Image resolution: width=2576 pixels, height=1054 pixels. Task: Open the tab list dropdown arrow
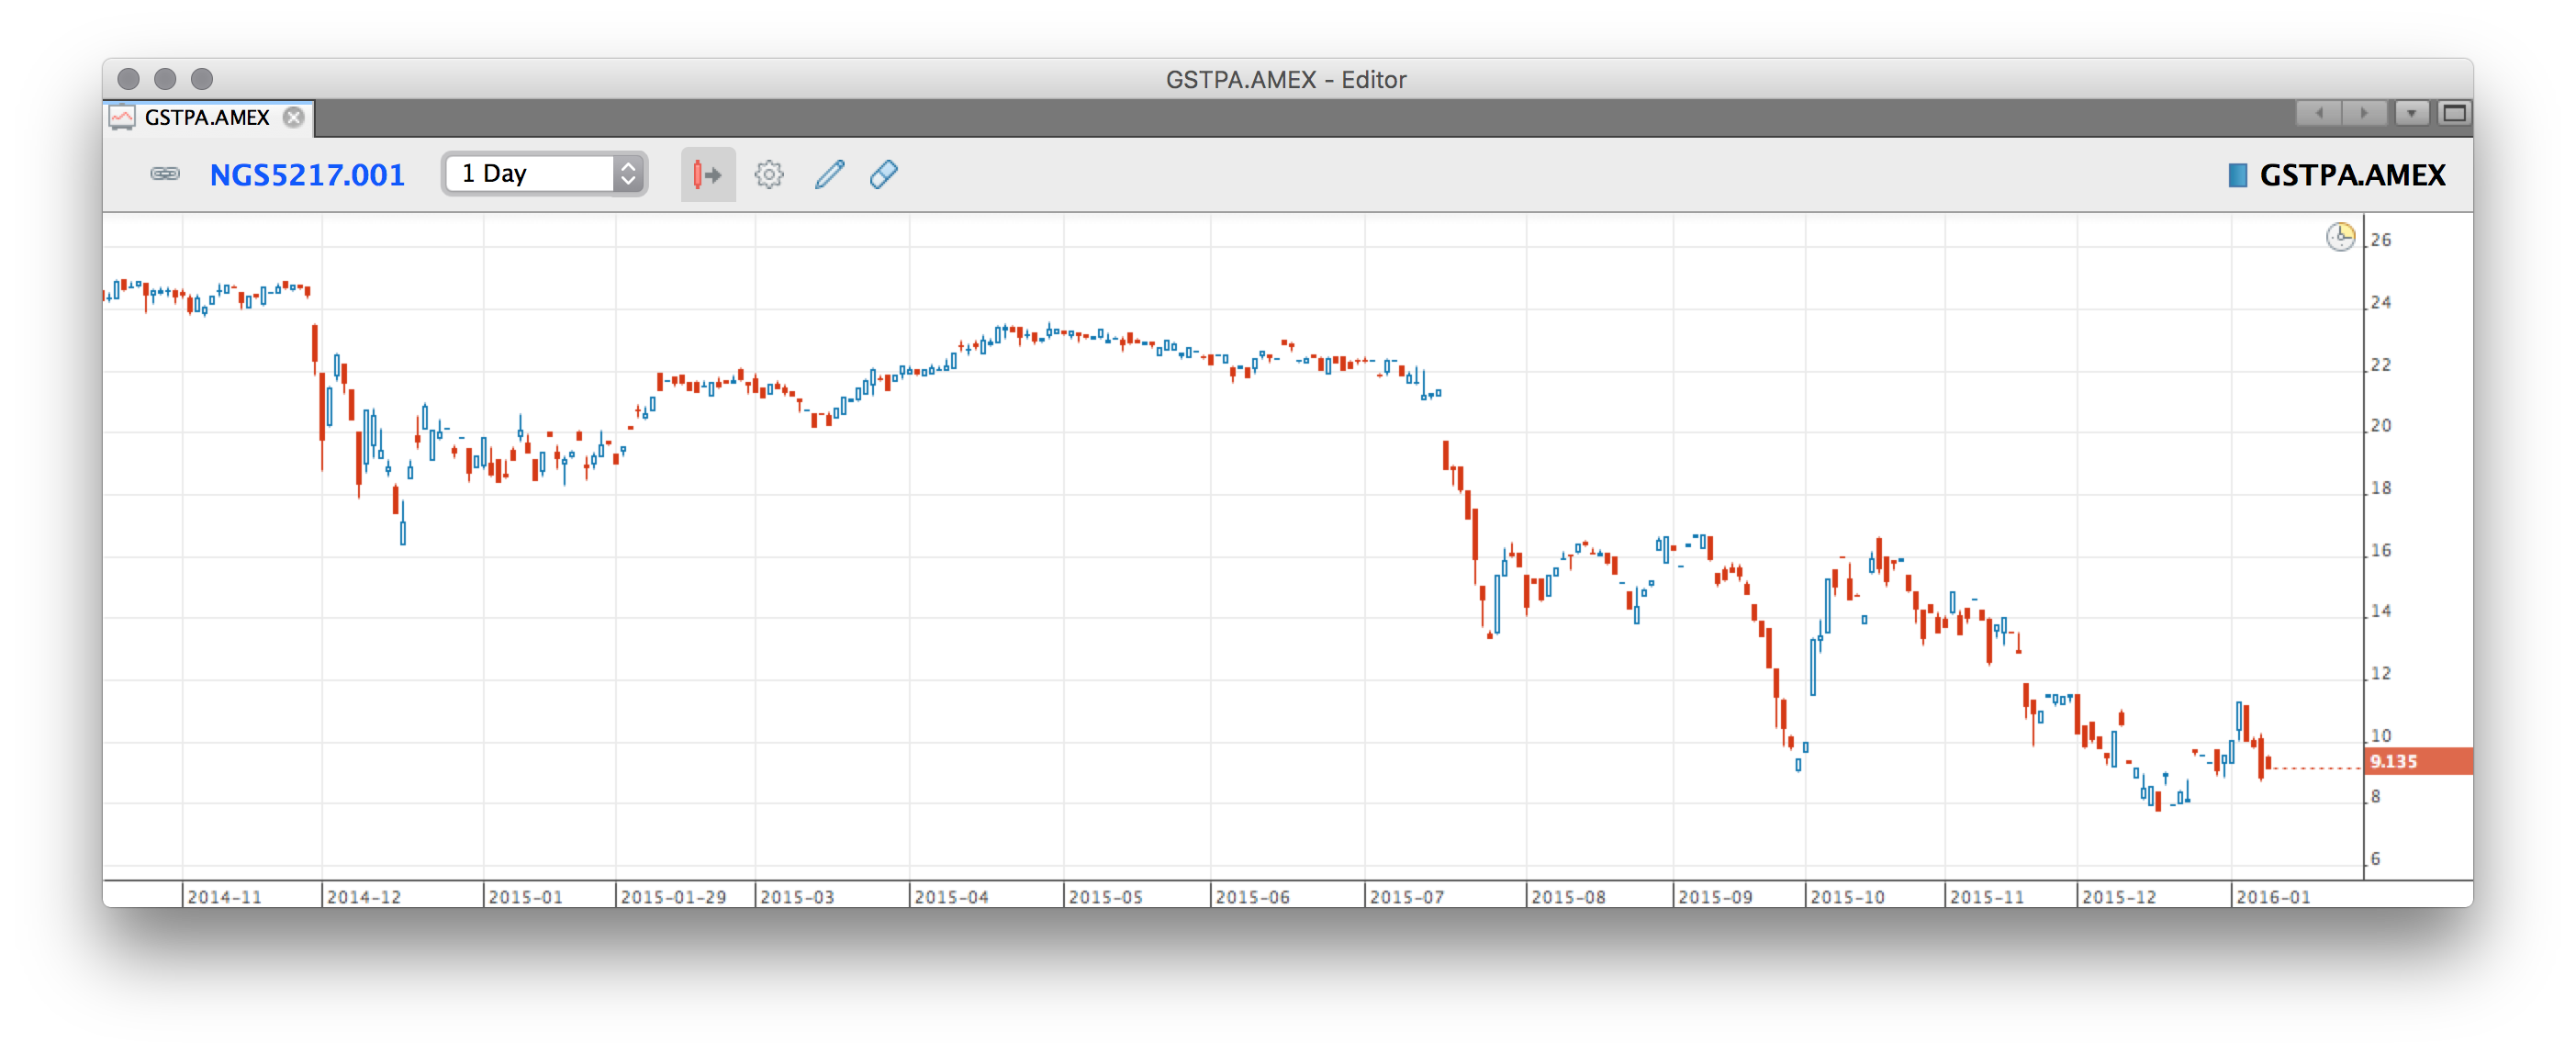pos(2411,113)
